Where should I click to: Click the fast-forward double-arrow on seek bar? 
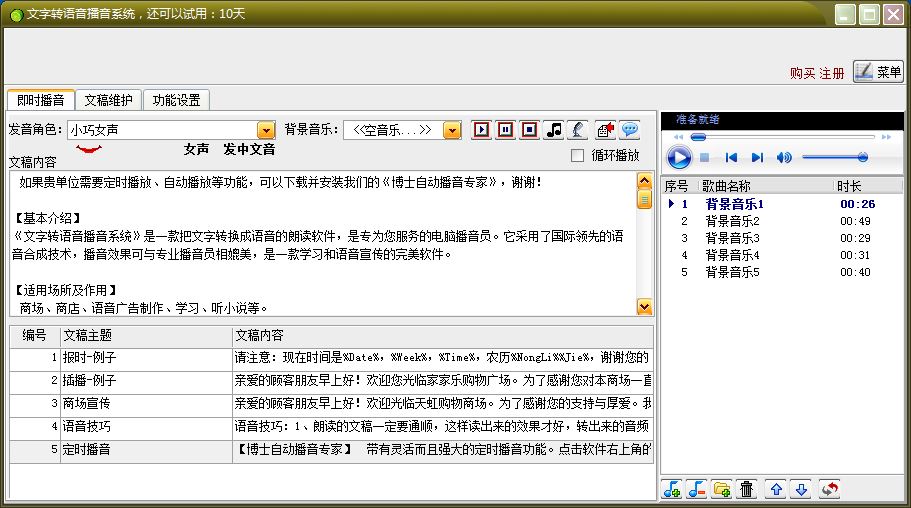pyautogui.click(x=886, y=137)
